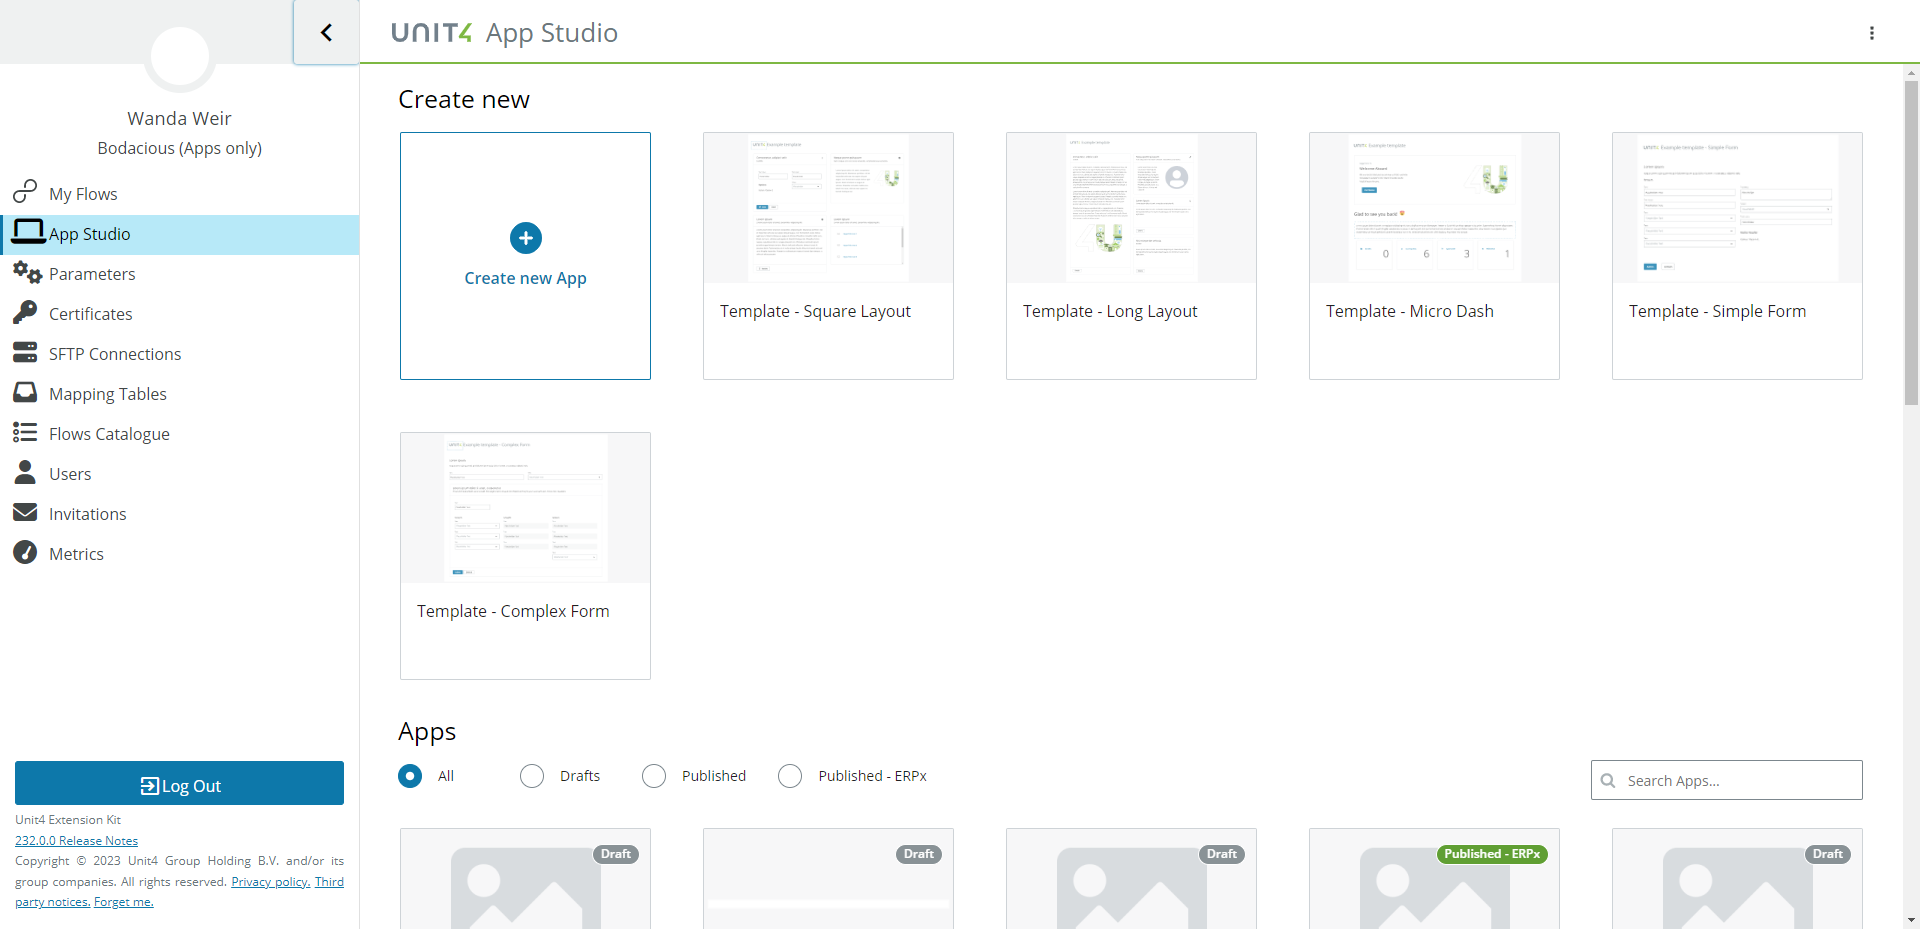This screenshot has height=929, width=1920.
Task: Click the Log Out button
Action: point(179,783)
